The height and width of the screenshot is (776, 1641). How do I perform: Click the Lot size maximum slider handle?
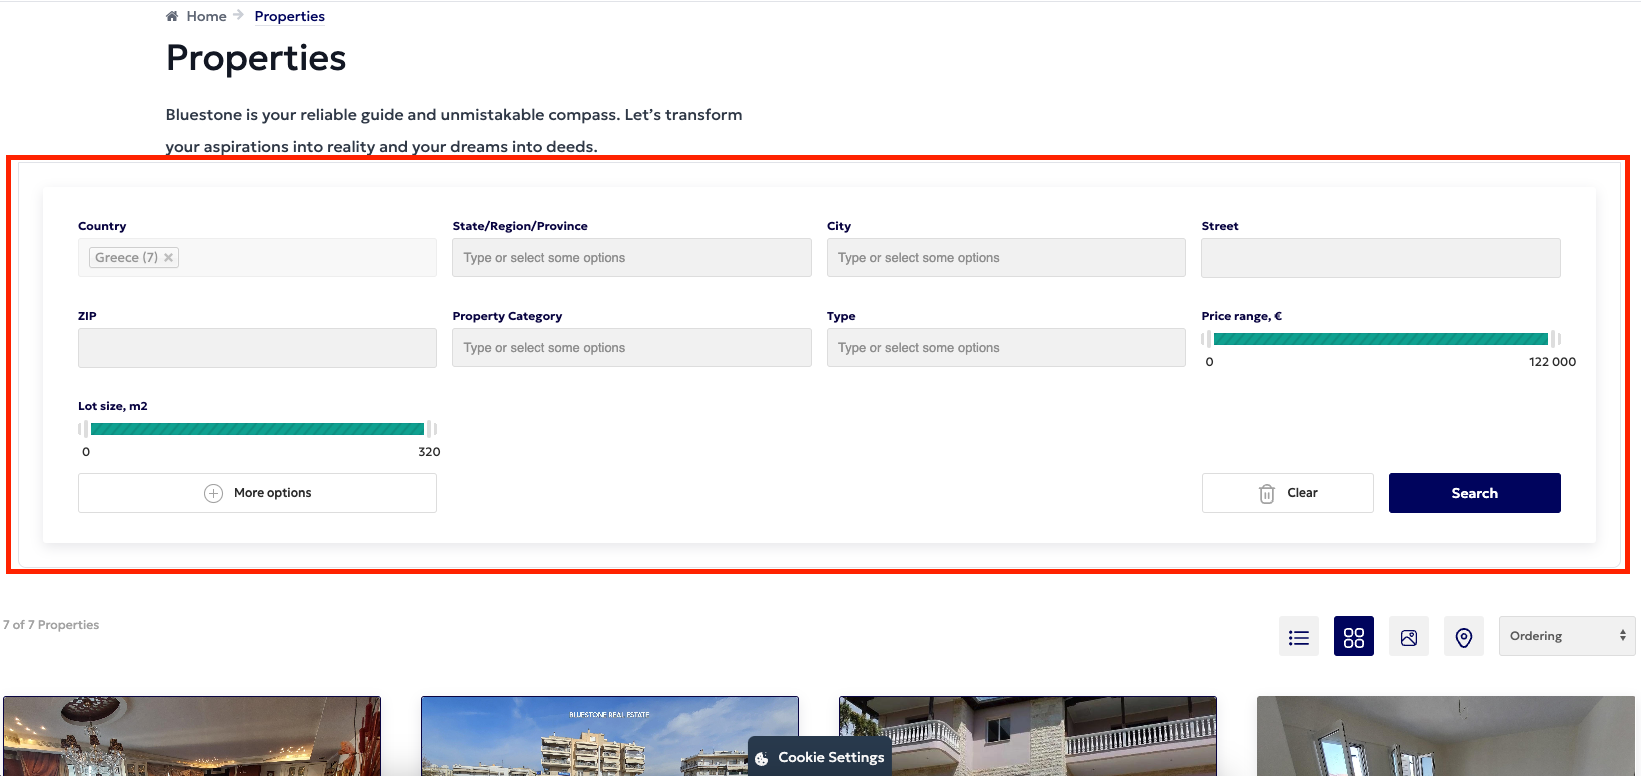click(431, 429)
